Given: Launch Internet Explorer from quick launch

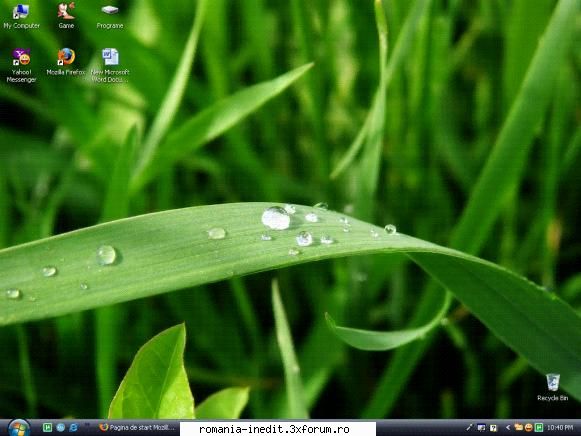Looking at the screenshot, I should pos(73,427).
